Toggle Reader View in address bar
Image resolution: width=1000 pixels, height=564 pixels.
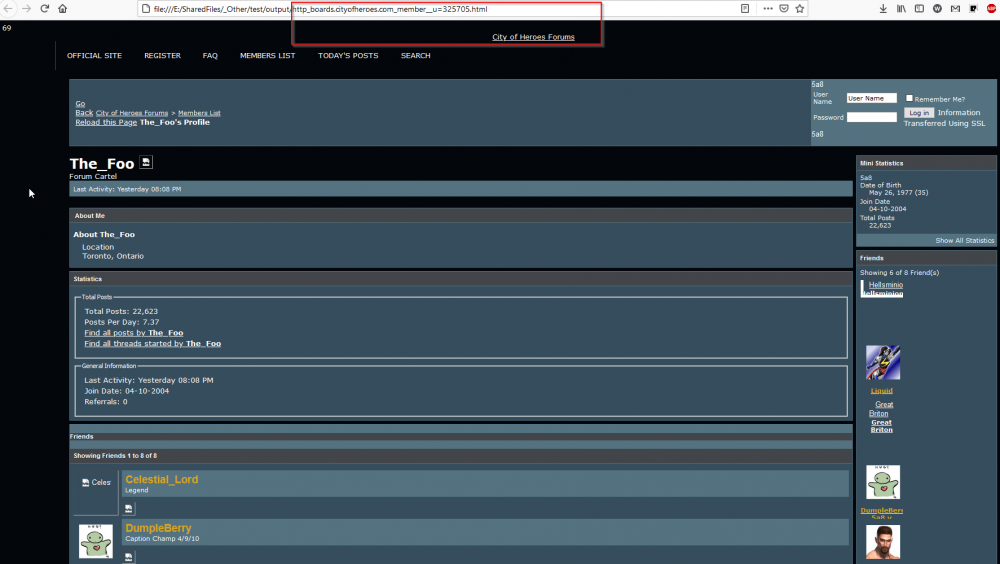745,8
